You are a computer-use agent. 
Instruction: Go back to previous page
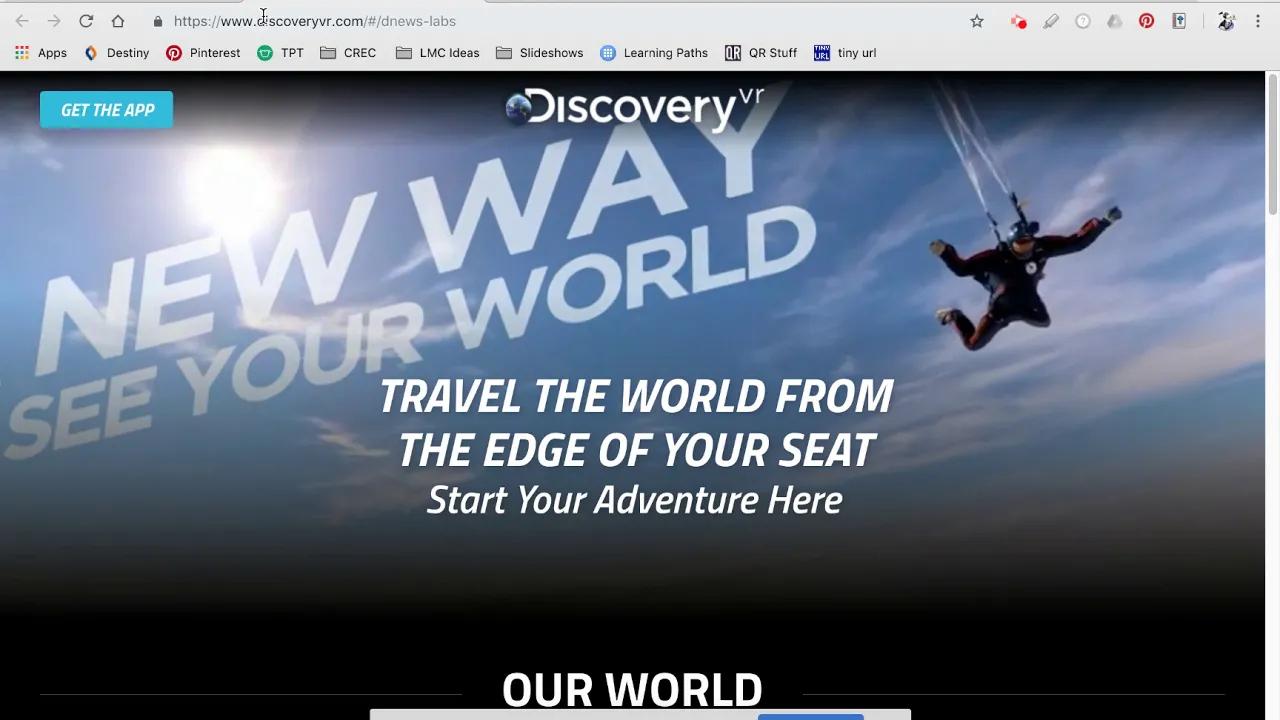pos(22,21)
